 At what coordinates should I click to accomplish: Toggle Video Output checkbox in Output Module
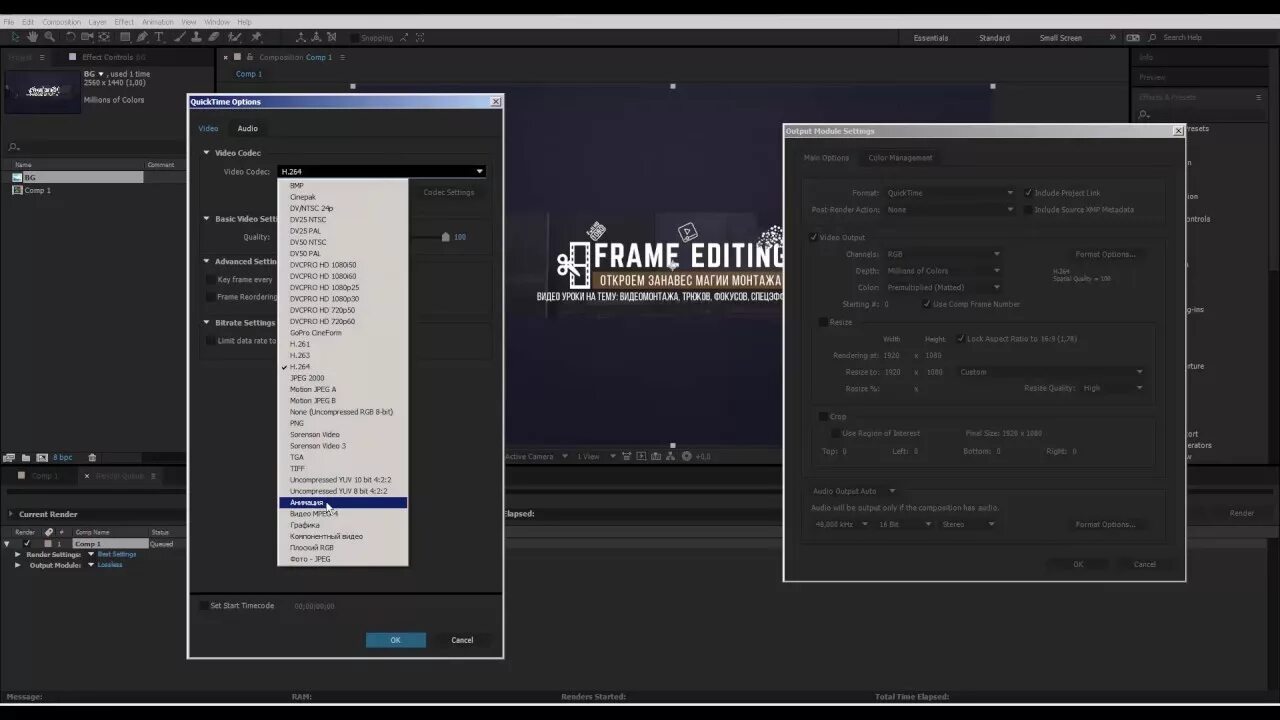point(813,237)
